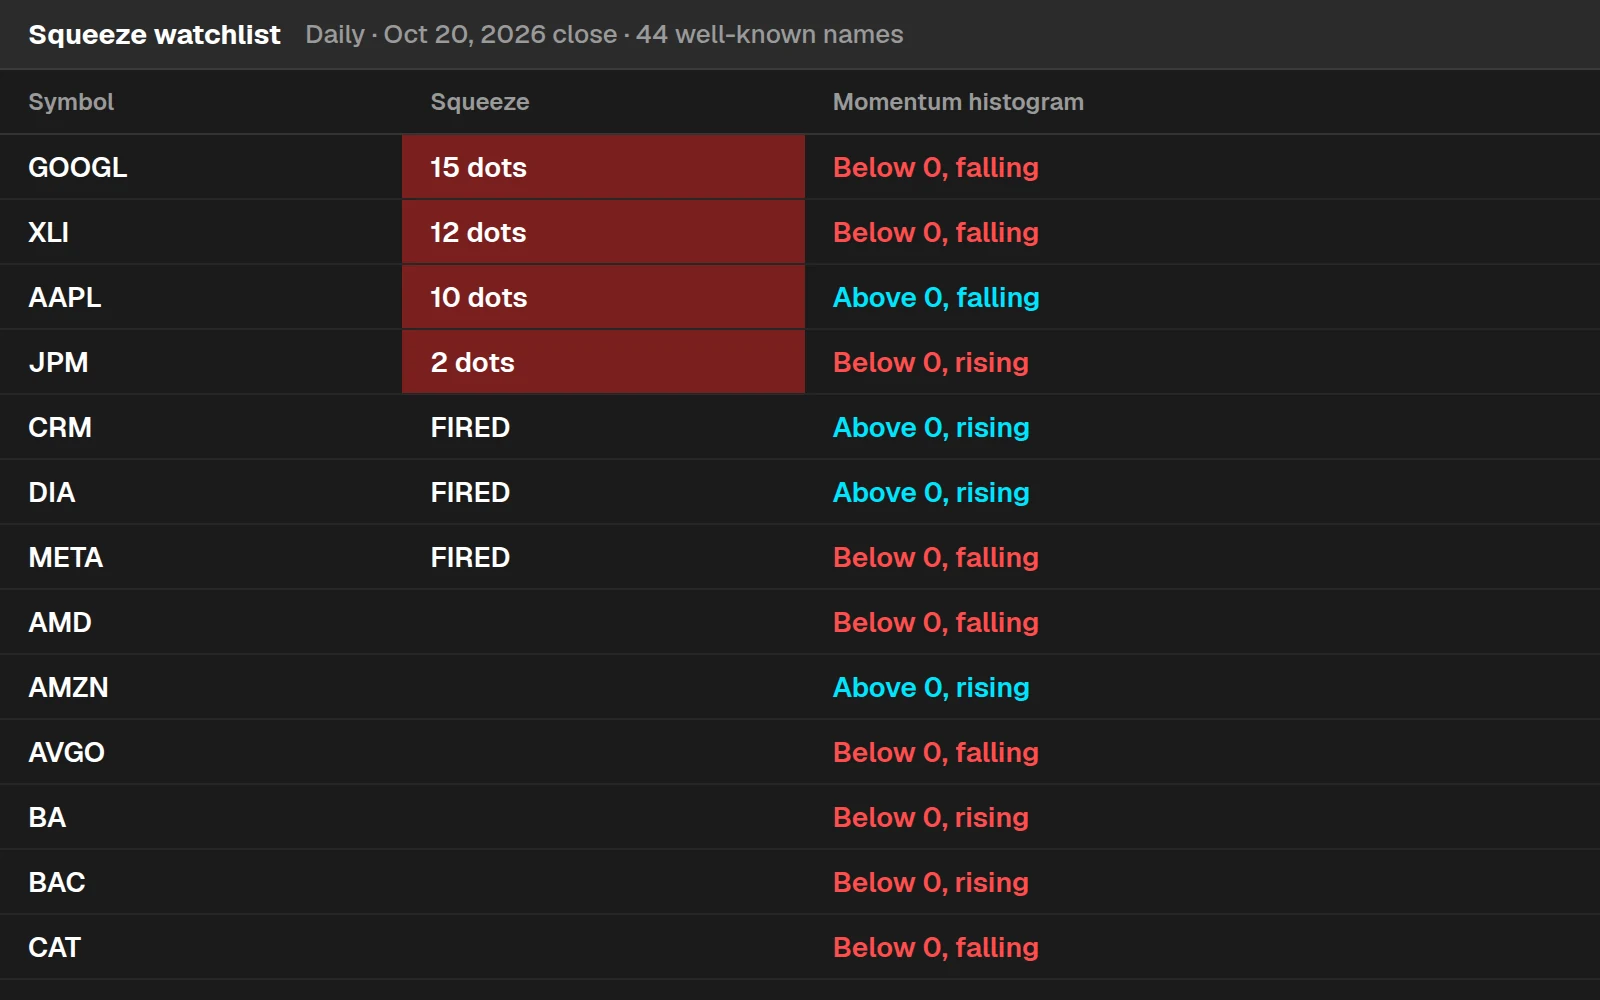Click FIRED in the DIA row
The height and width of the screenshot is (1000, 1600).
point(470,492)
